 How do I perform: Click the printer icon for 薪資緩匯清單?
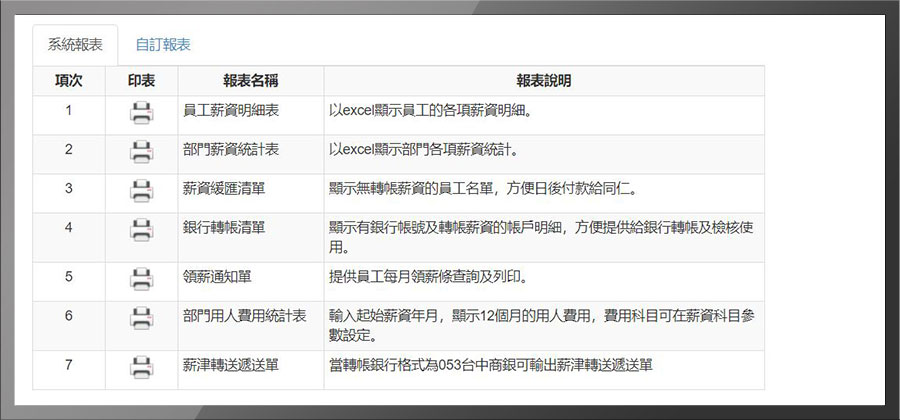point(142,189)
